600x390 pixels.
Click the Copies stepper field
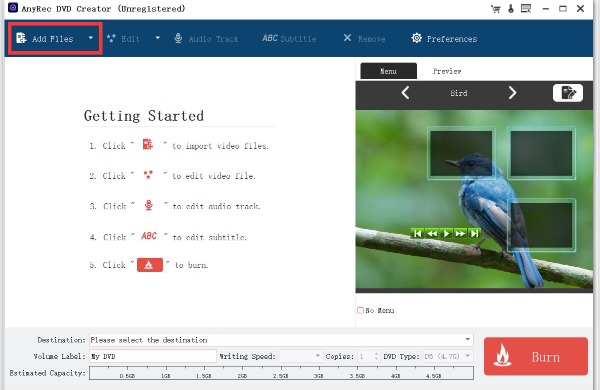(x=368, y=356)
